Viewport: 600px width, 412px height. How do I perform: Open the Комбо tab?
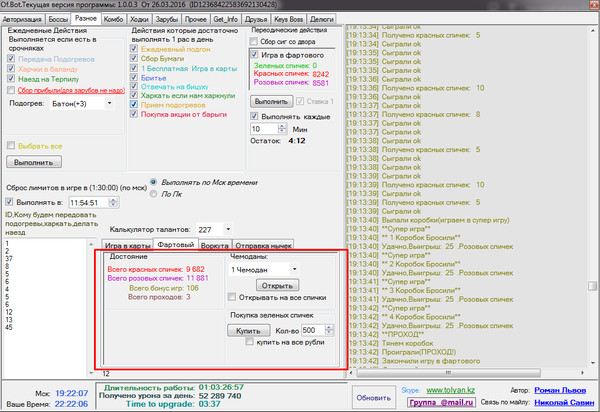tap(113, 19)
